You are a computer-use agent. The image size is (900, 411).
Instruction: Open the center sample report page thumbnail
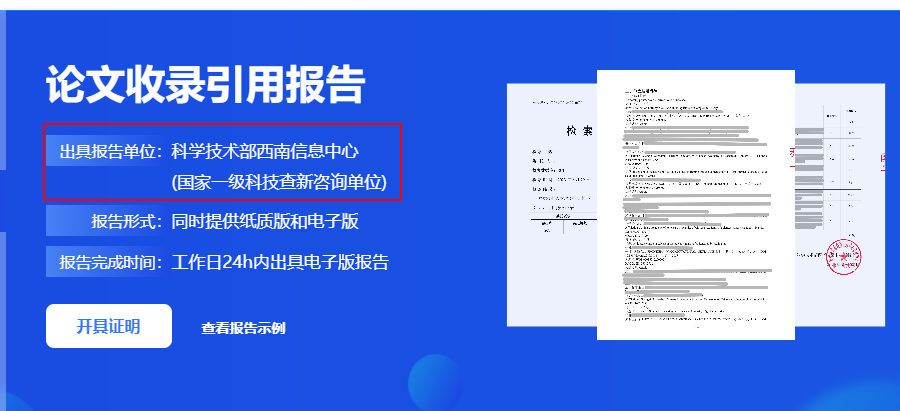696,205
